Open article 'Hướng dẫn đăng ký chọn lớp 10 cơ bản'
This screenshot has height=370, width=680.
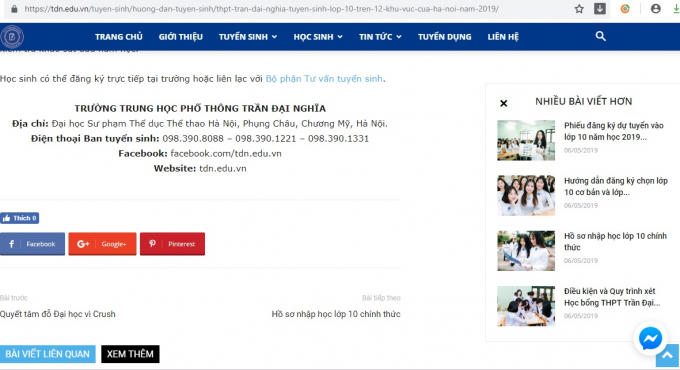[x=616, y=186]
